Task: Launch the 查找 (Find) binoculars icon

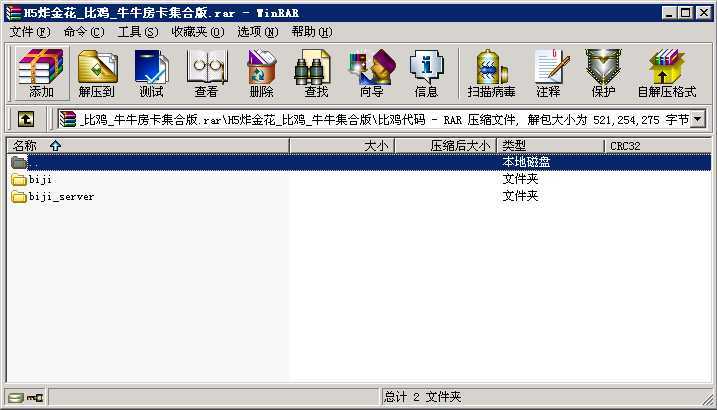Action: (x=316, y=73)
